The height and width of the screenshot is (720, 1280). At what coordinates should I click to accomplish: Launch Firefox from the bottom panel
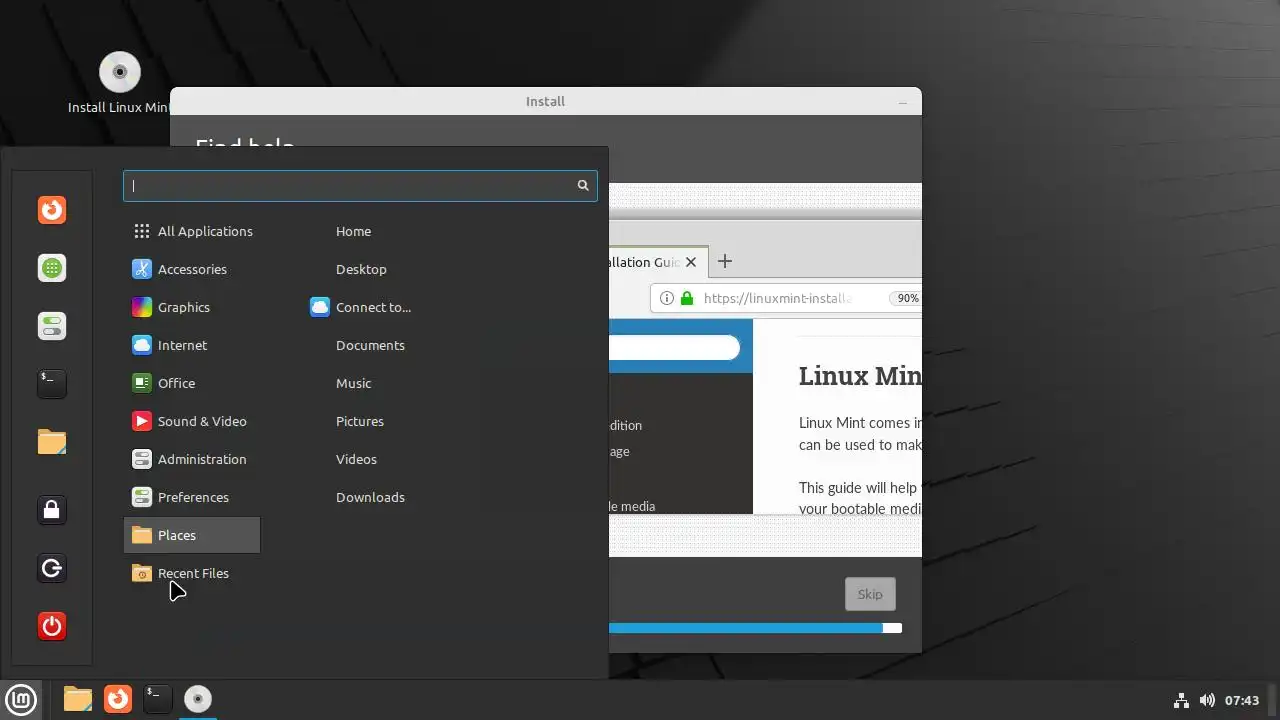point(118,698)
